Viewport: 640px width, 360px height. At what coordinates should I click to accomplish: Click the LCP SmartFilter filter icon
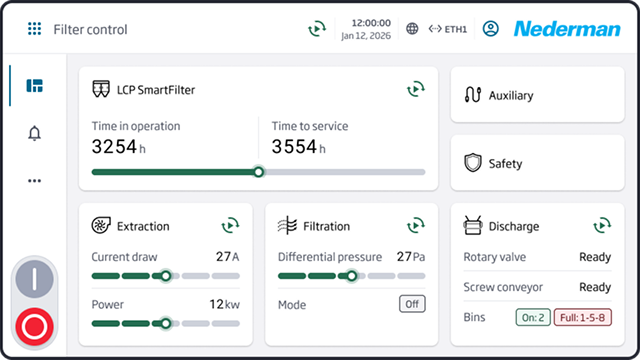click(x=101, y=89)
